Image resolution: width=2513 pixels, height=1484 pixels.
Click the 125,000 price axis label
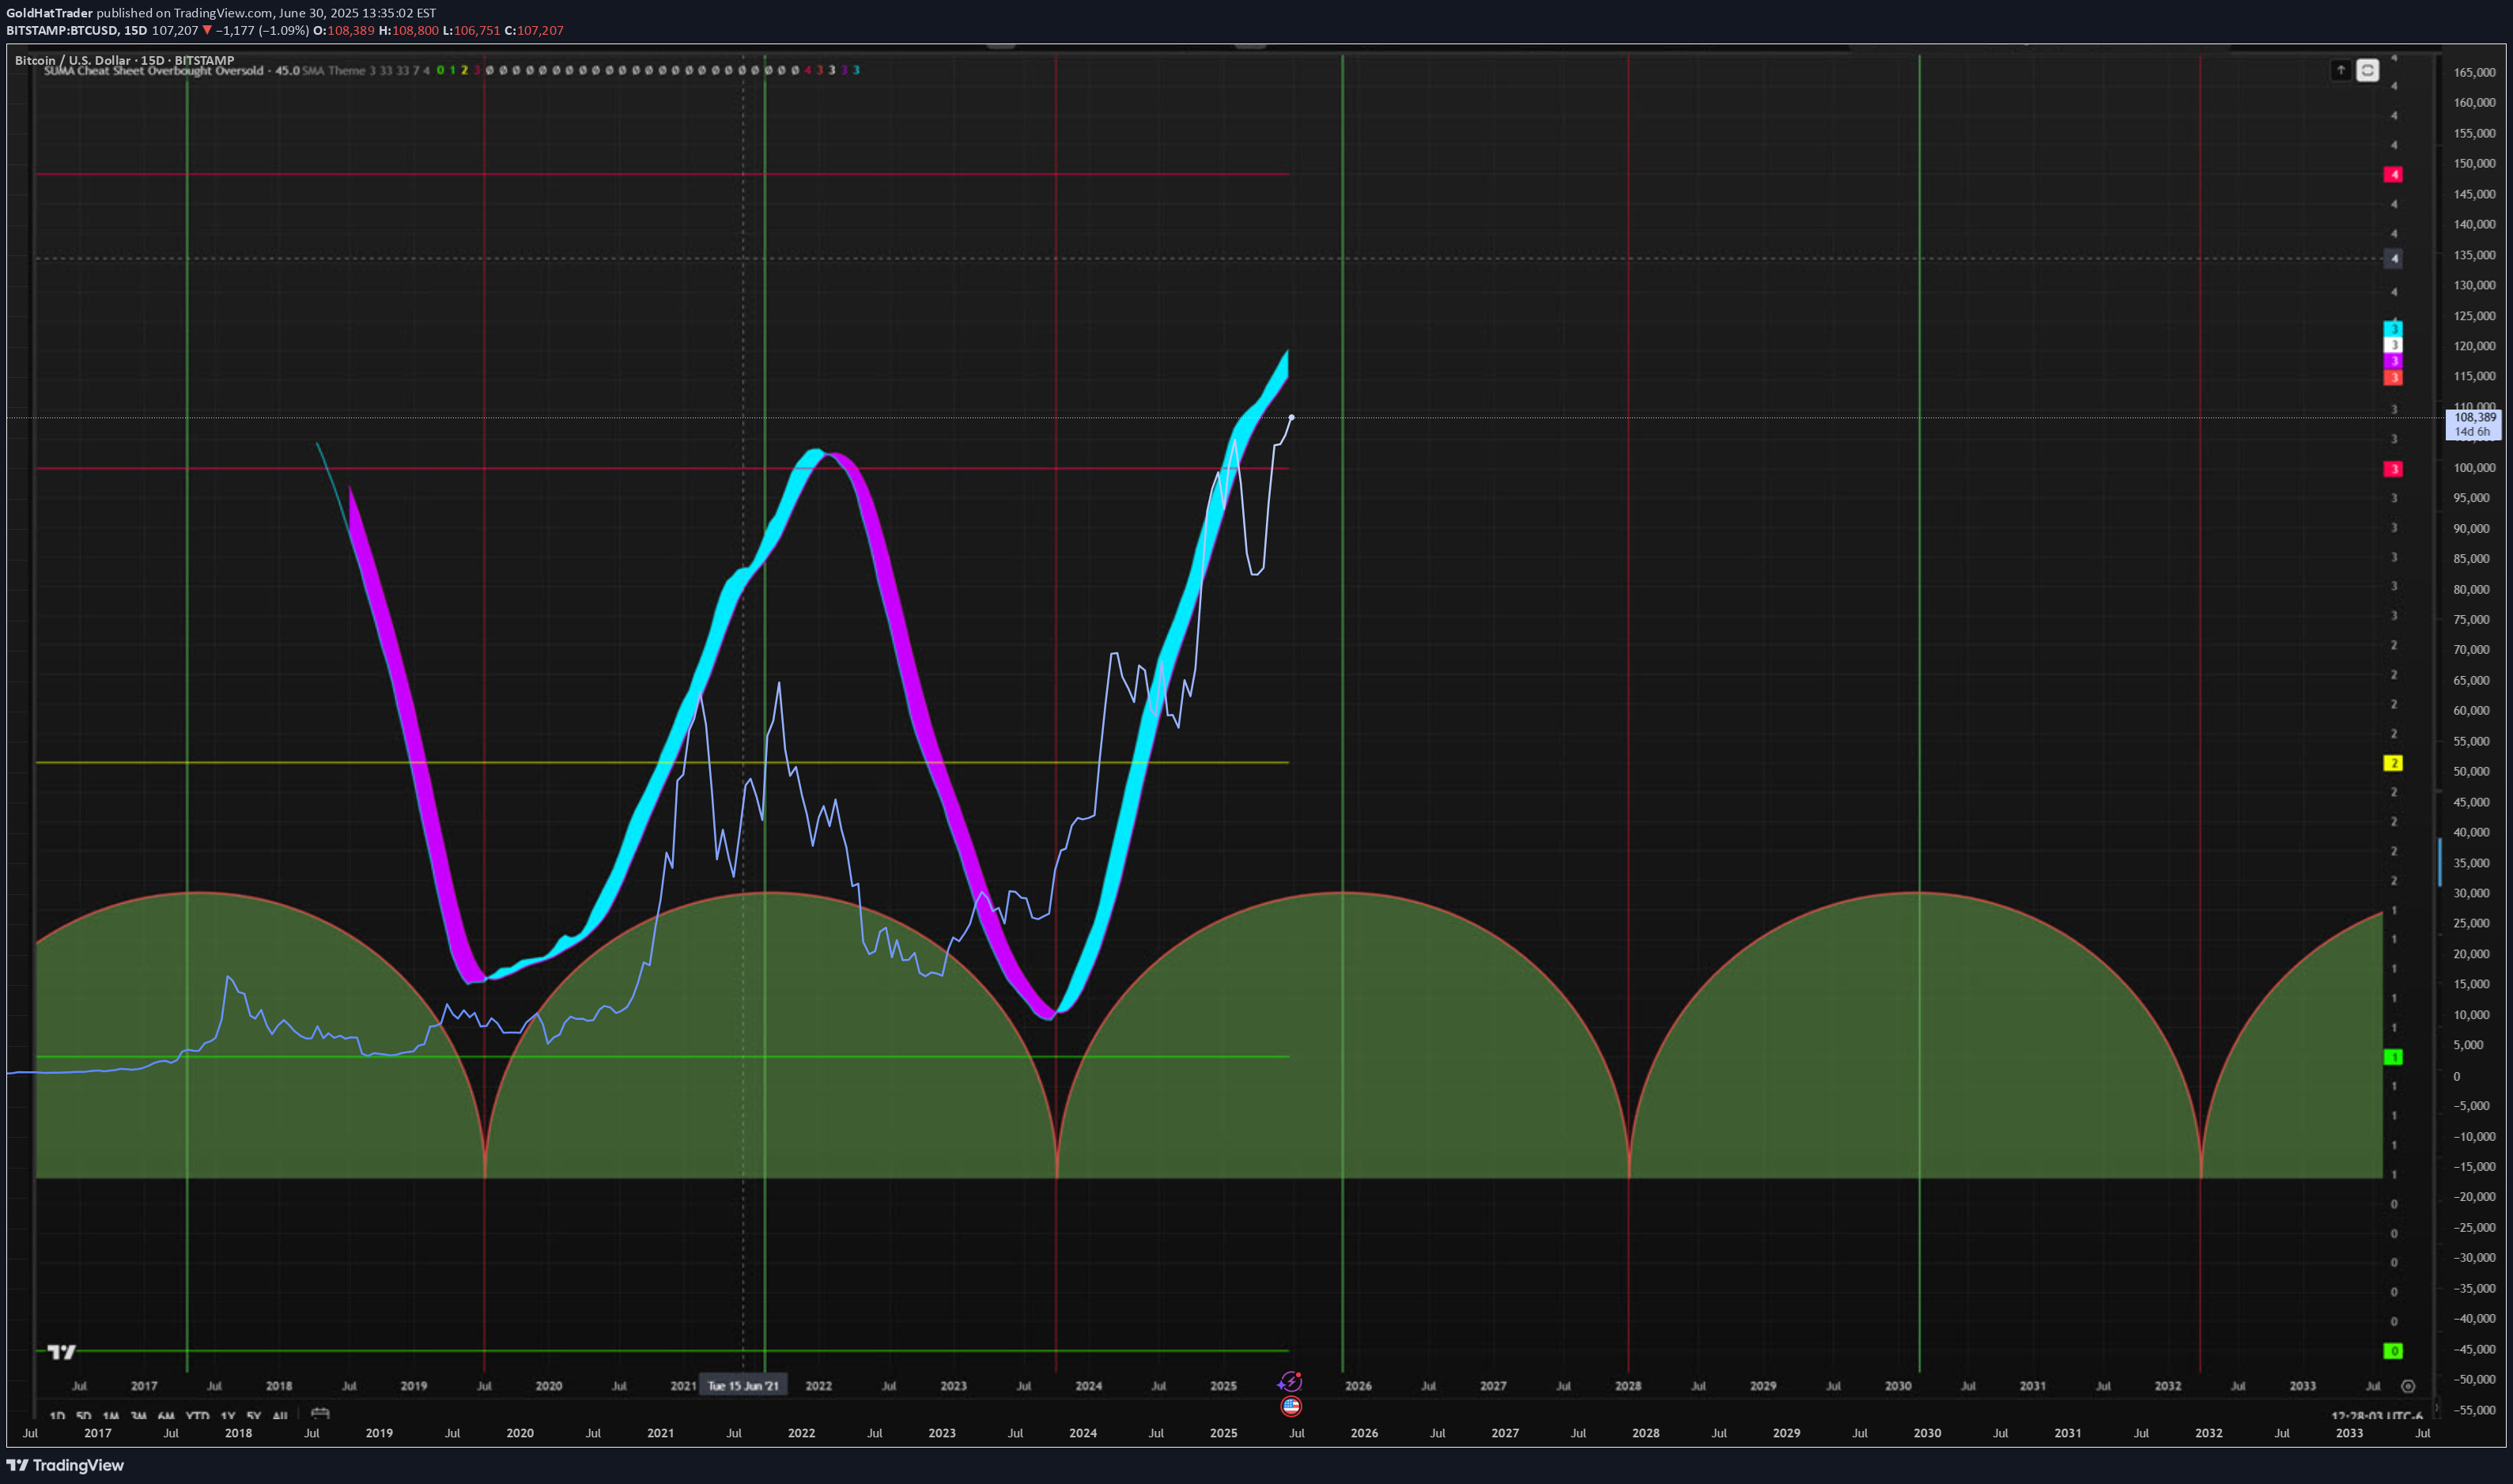pos(2474,316)
